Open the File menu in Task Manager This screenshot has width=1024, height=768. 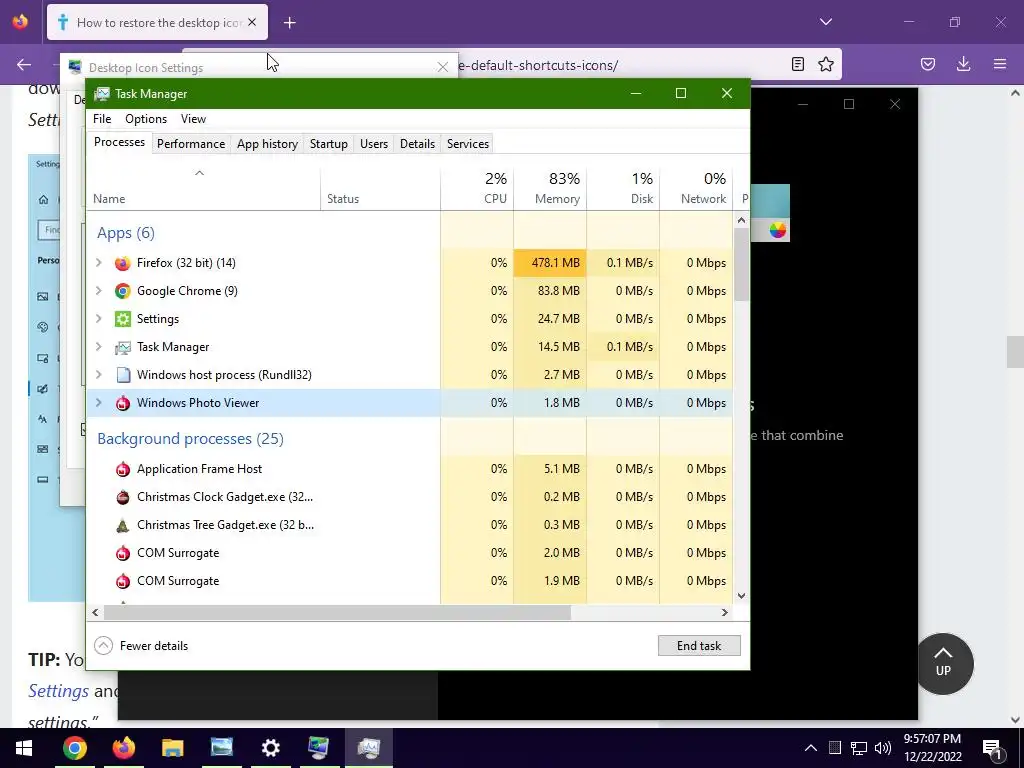coord(102,119)
